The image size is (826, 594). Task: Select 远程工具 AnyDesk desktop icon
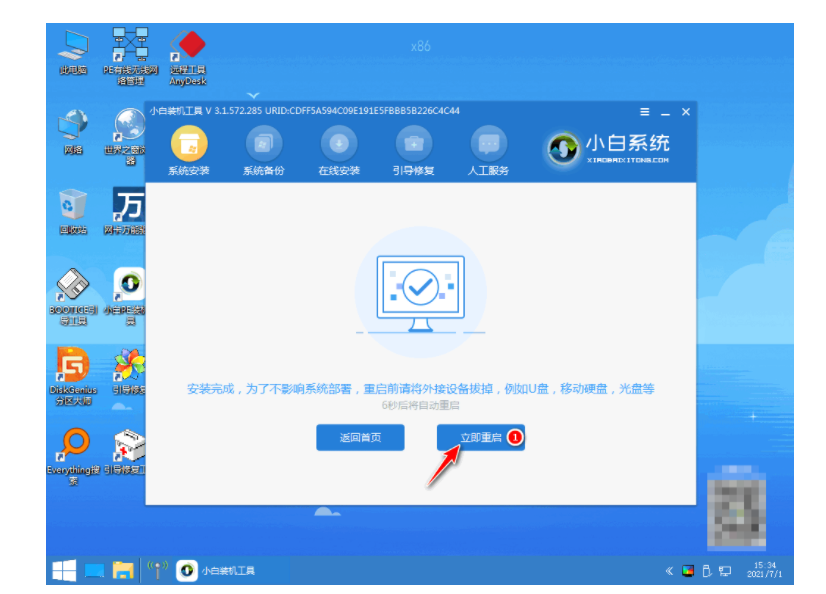(188, 57)
